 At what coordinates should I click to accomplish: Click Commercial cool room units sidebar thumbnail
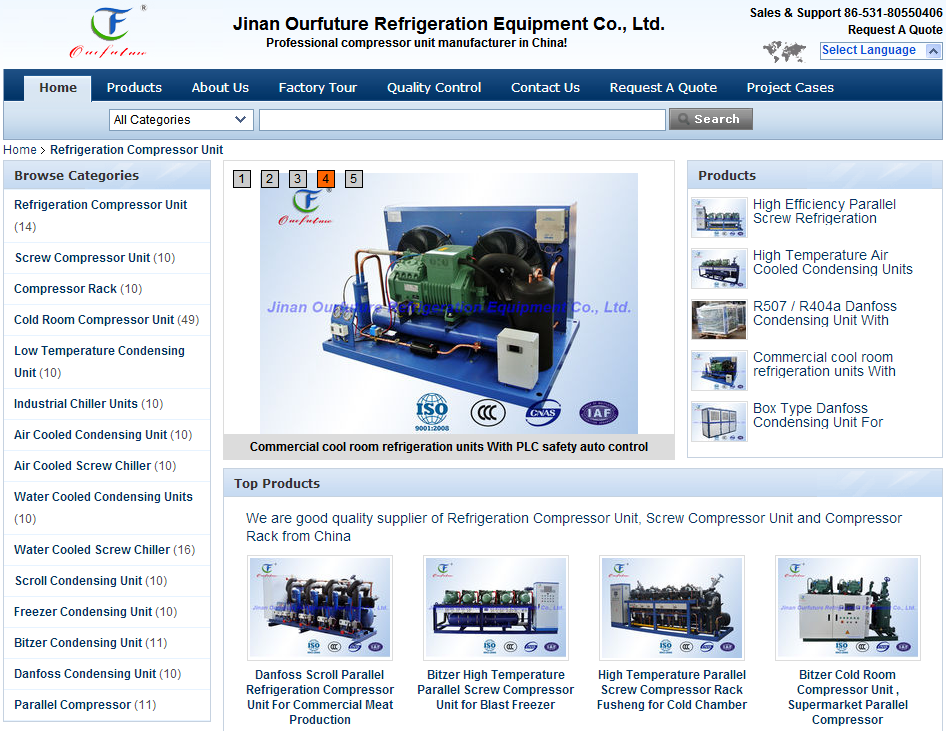point(719,371)
